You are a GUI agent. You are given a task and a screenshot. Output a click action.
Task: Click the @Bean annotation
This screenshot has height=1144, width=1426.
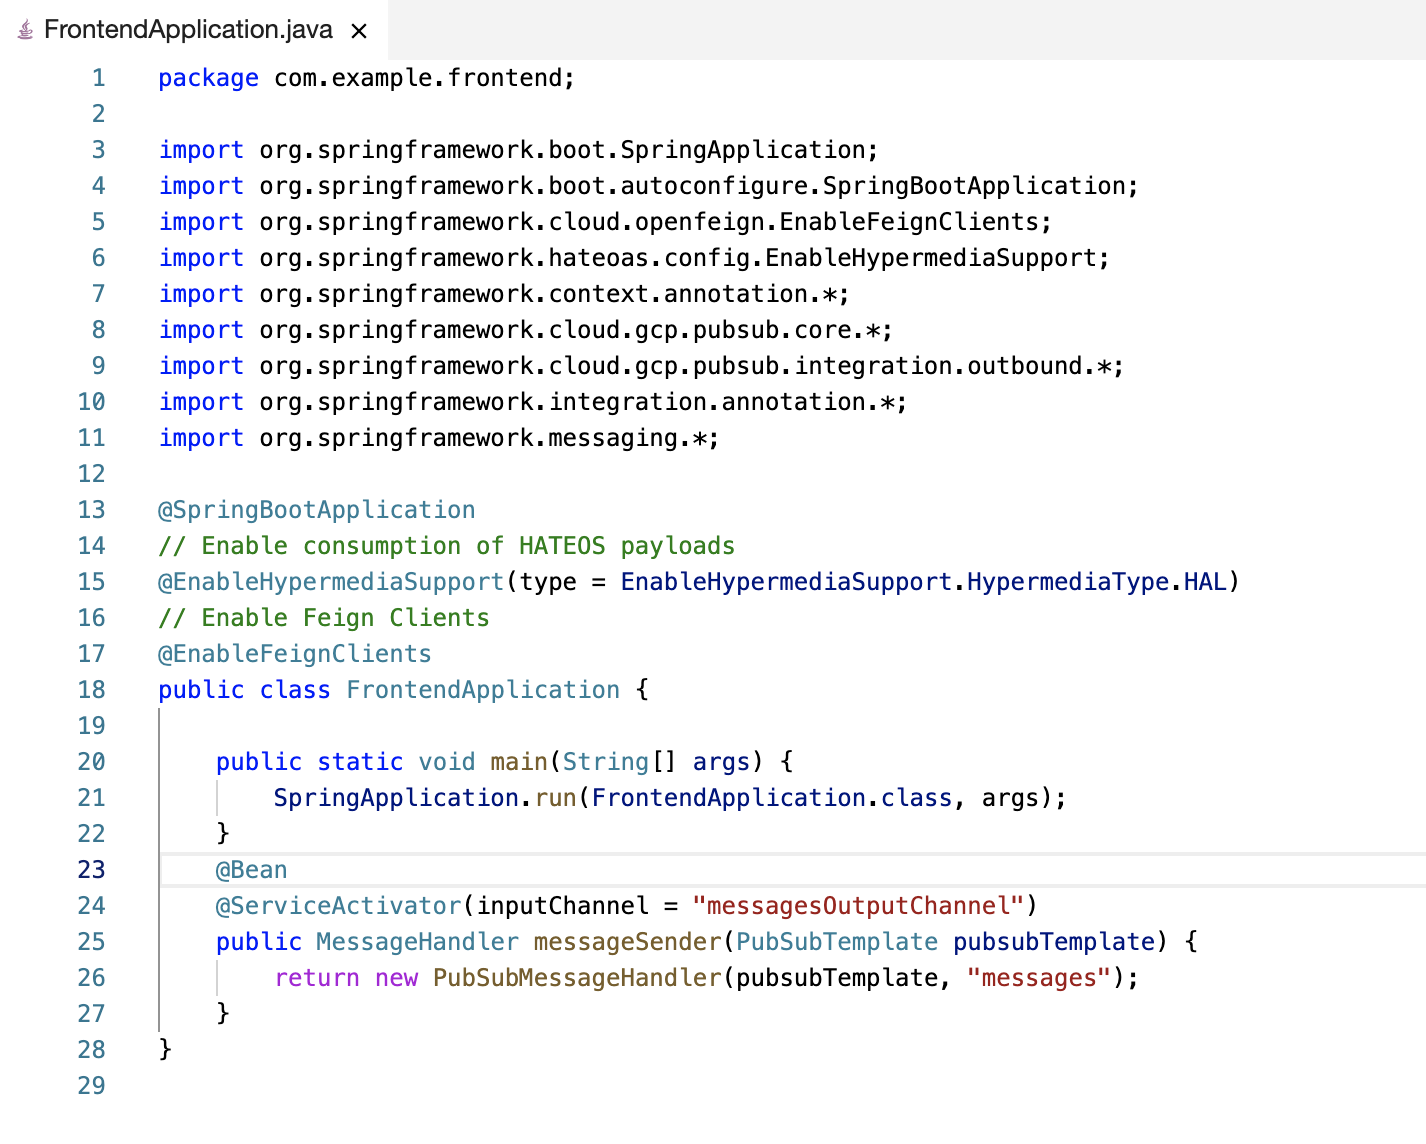tap(252, 870)
